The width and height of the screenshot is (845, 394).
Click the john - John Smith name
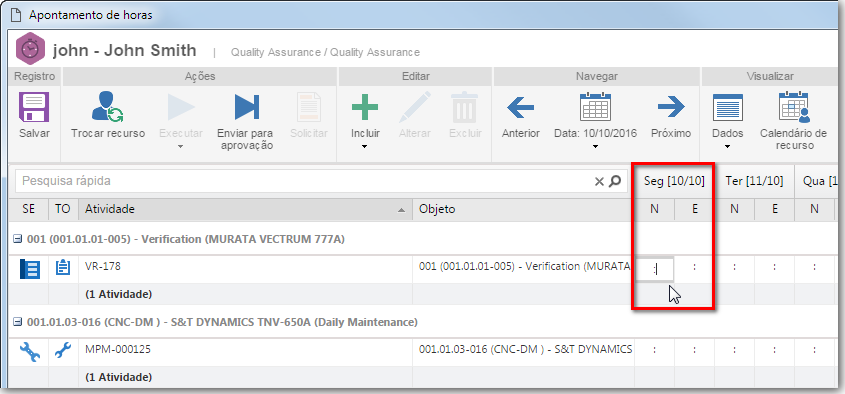tap(124, 50)
